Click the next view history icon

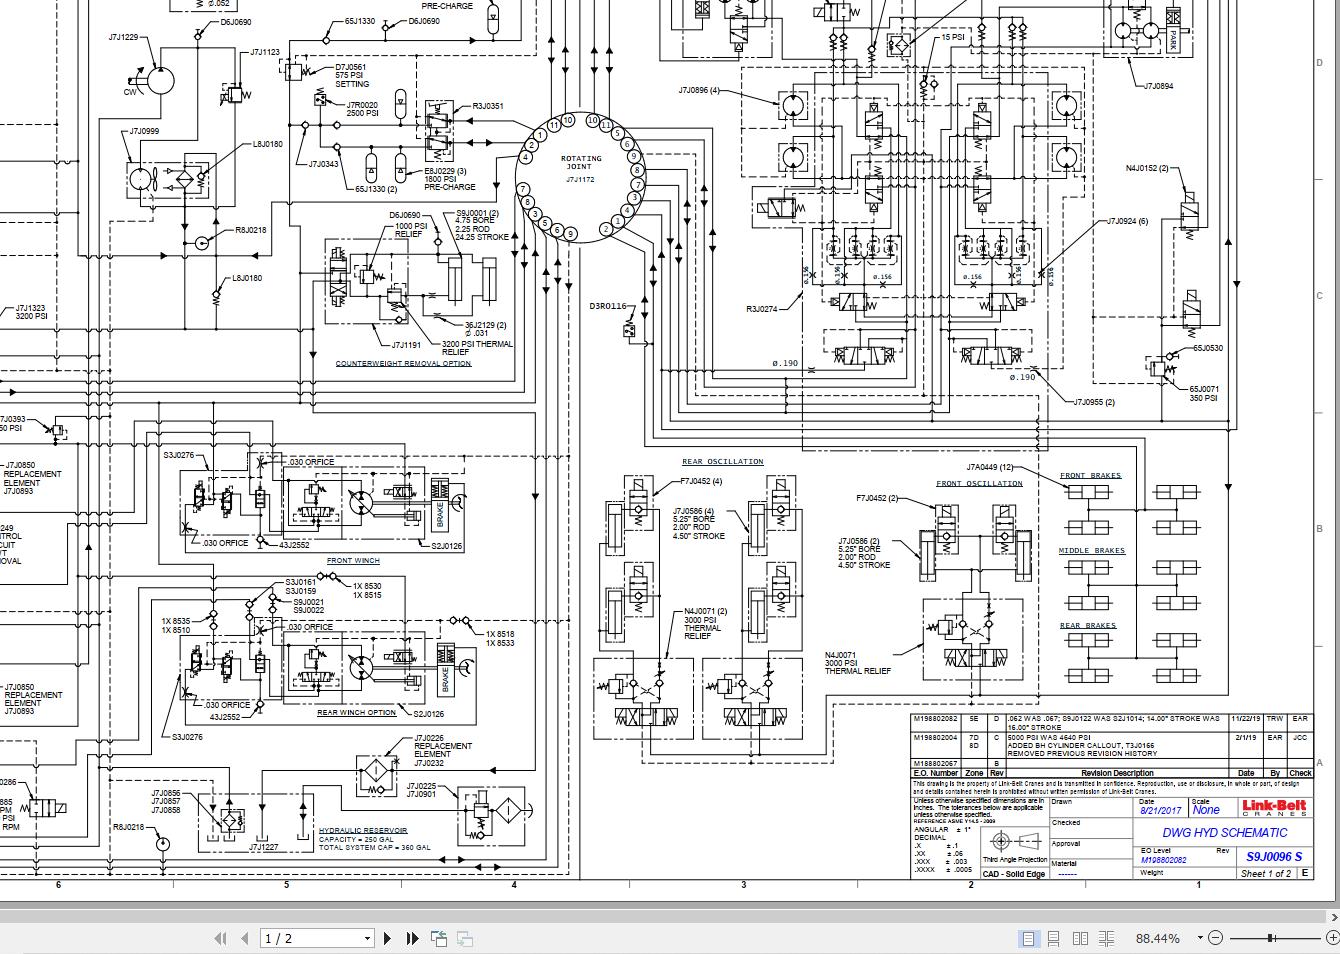pyautogui.click(x=463, y=938)
